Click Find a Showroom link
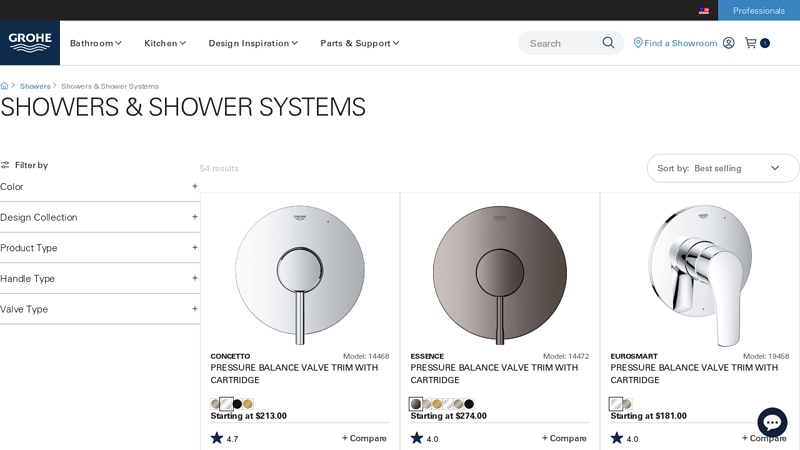 coord(680,43)
